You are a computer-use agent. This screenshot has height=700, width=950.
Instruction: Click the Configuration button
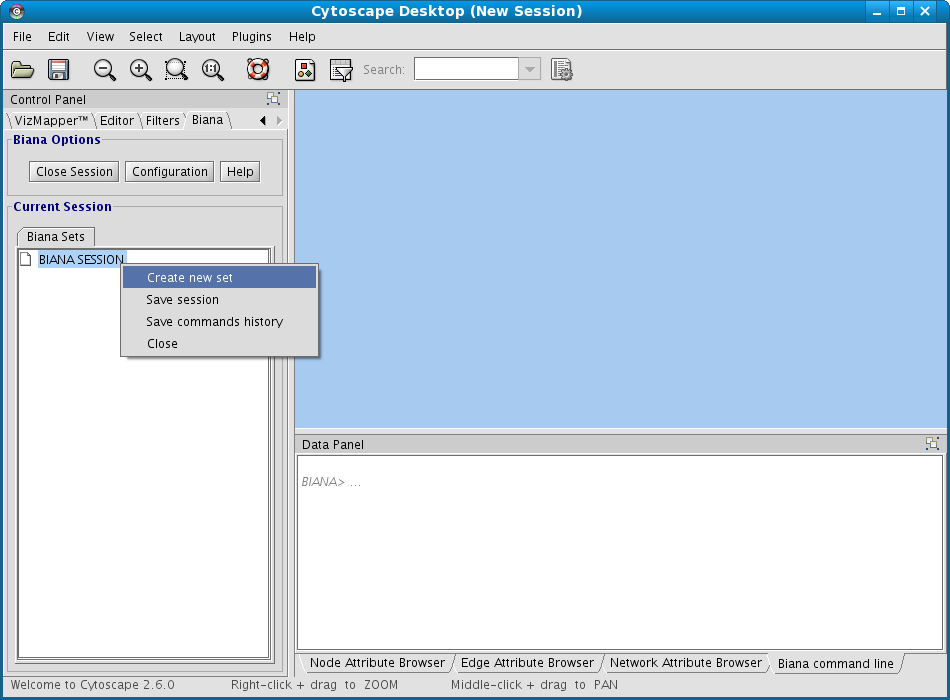pyautogui.click(x=170, y=172)
